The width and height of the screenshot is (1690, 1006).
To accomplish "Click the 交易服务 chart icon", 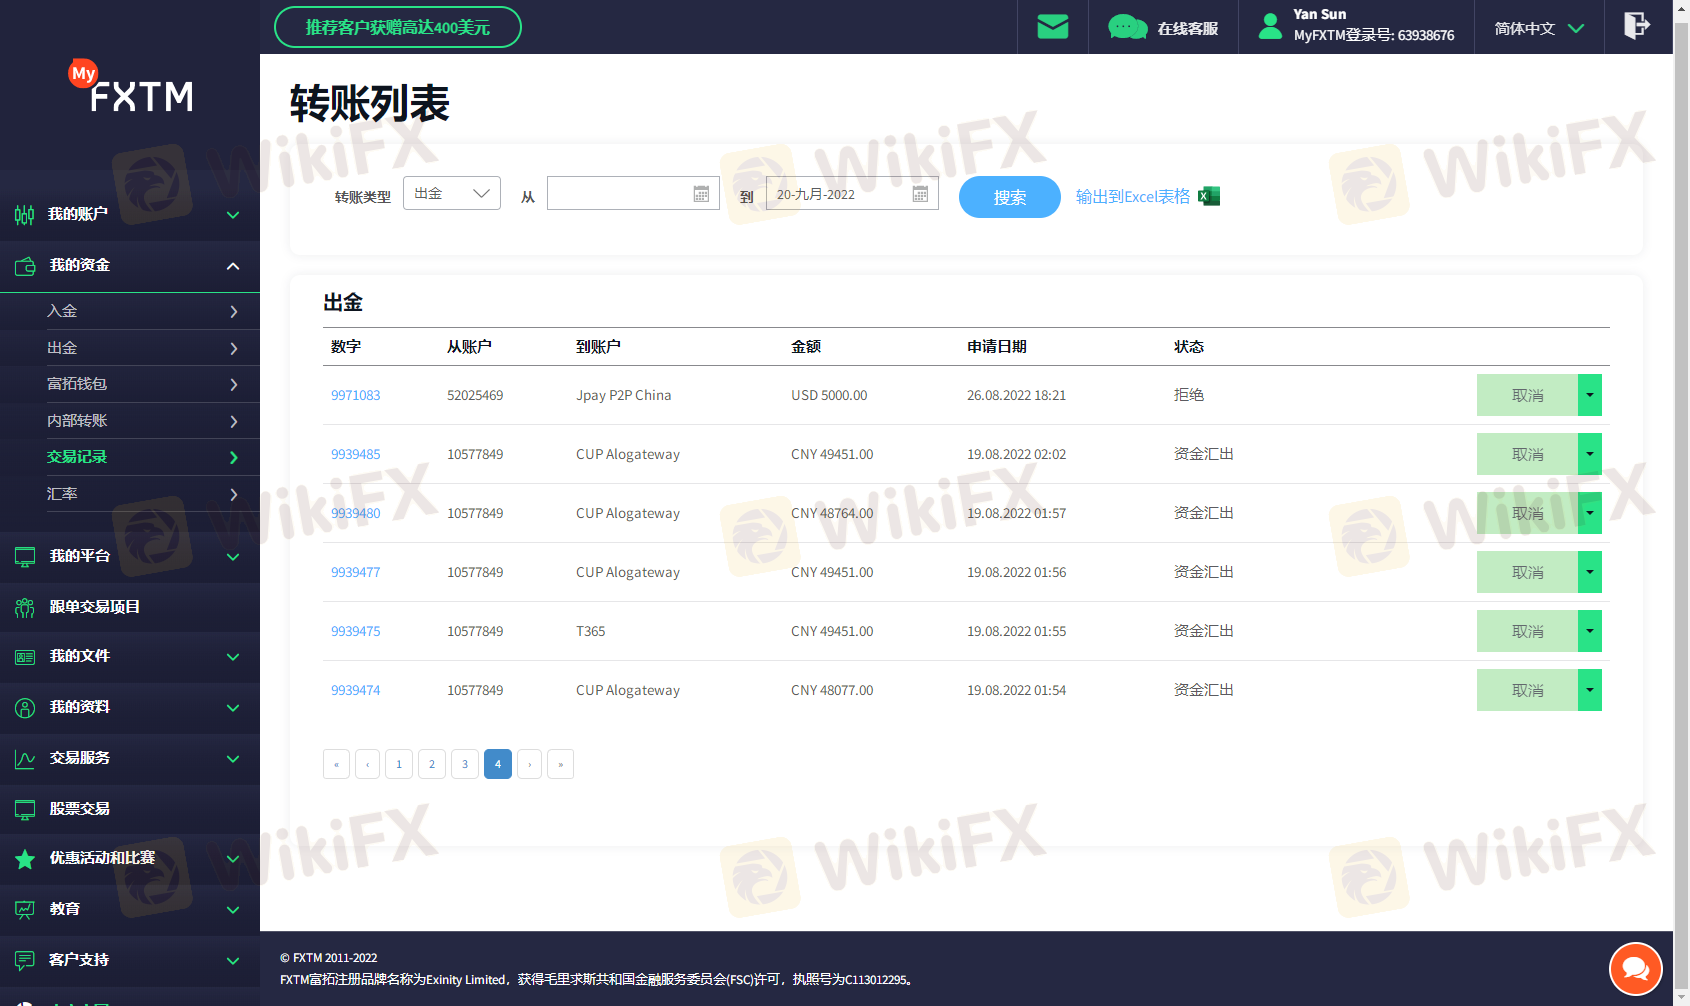I will [x=25, y=759].
